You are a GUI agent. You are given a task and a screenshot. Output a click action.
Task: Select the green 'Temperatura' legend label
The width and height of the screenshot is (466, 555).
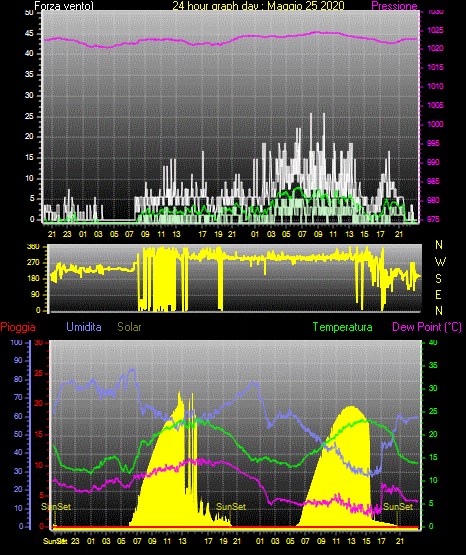(342, 327)
